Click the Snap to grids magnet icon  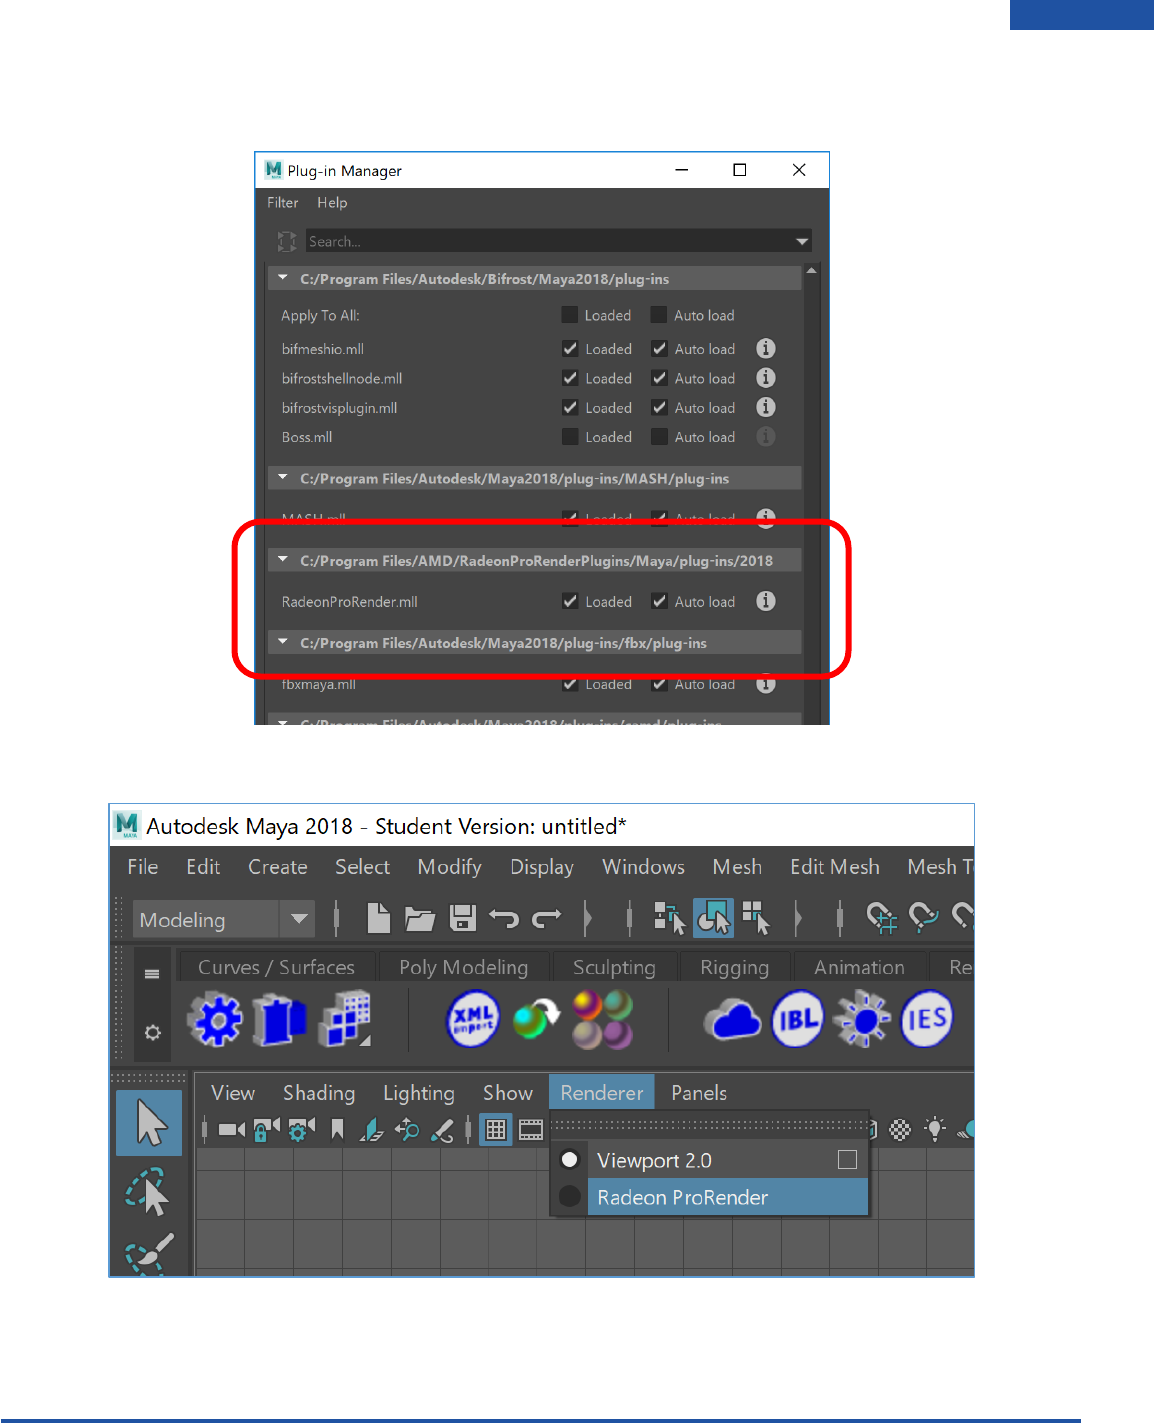coord(881,917)
